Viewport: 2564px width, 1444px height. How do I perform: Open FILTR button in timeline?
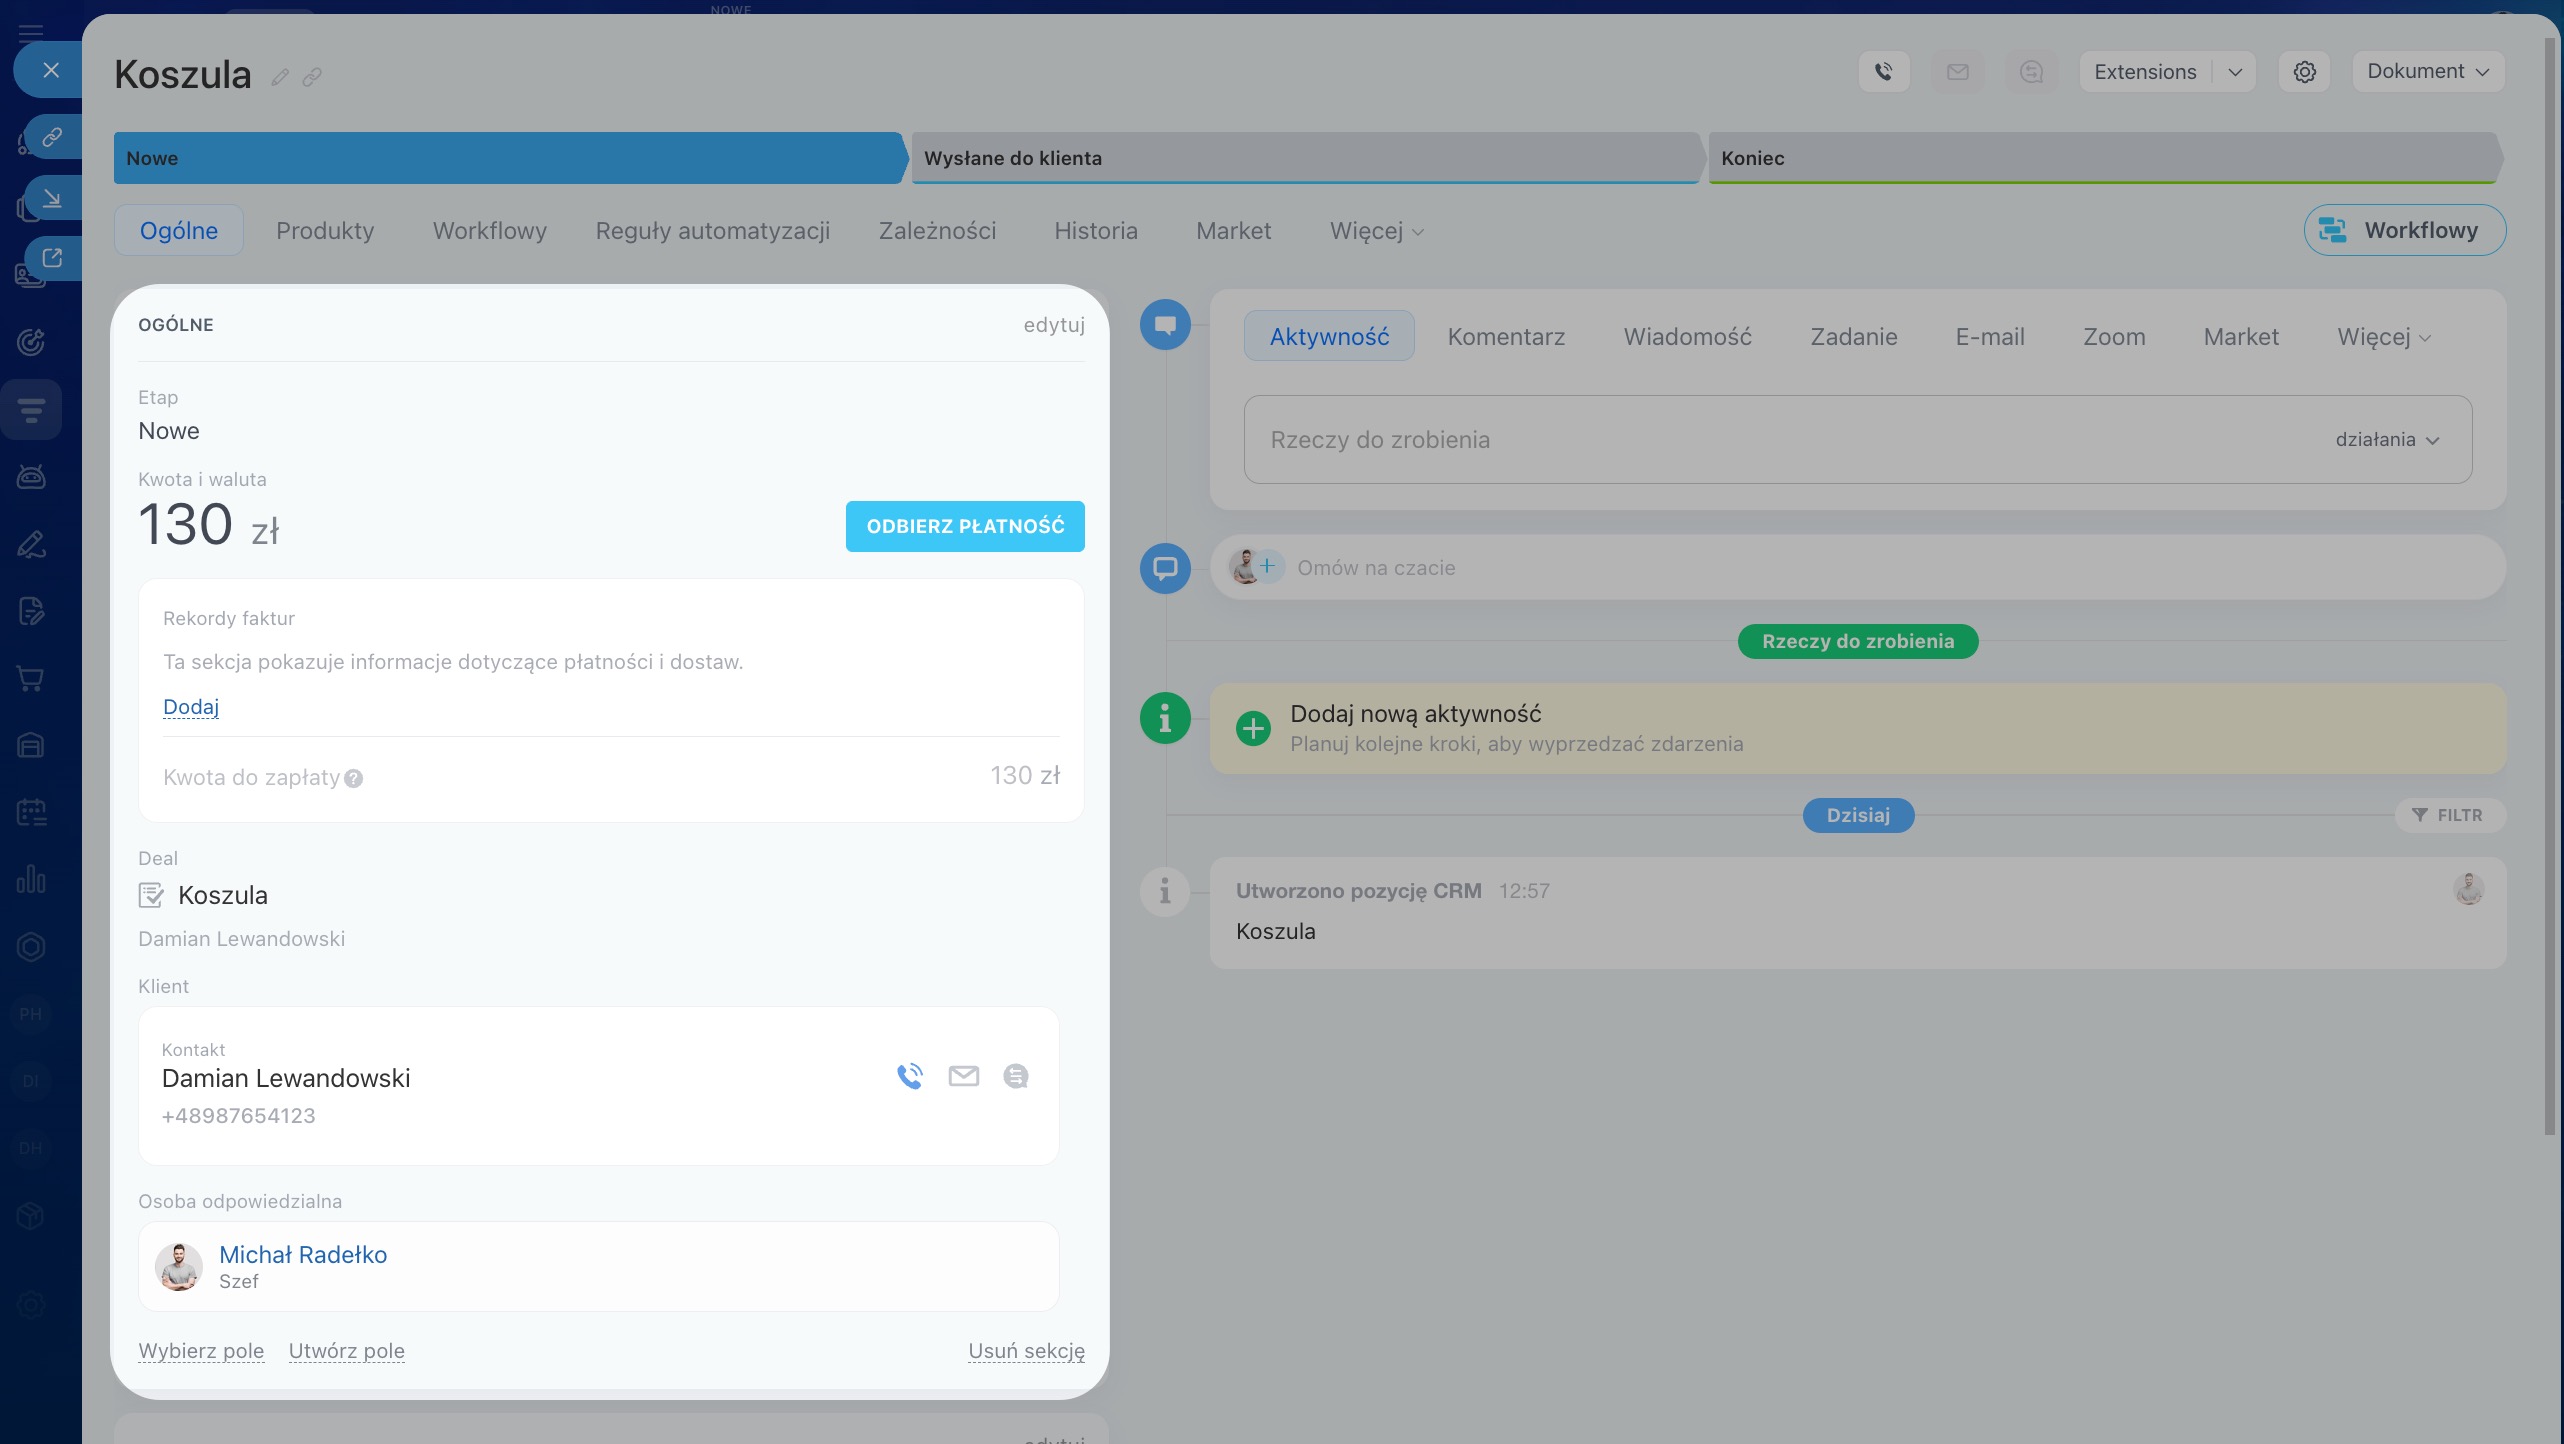point(2447,815)
